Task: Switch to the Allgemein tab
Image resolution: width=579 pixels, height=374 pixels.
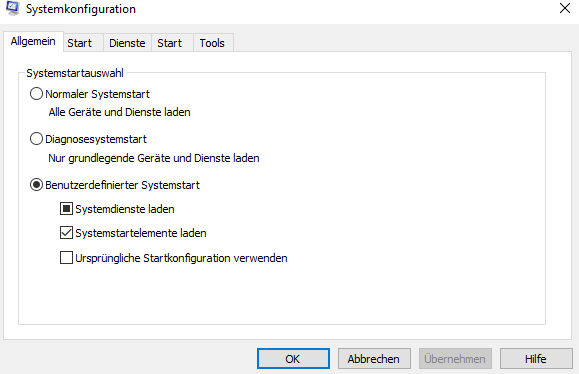Action: [33, 41]
